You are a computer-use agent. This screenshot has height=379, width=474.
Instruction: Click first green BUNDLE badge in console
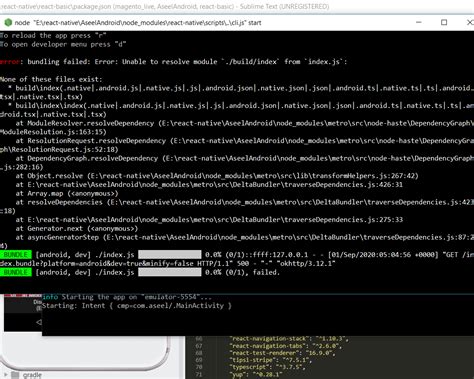coord(16,255)
